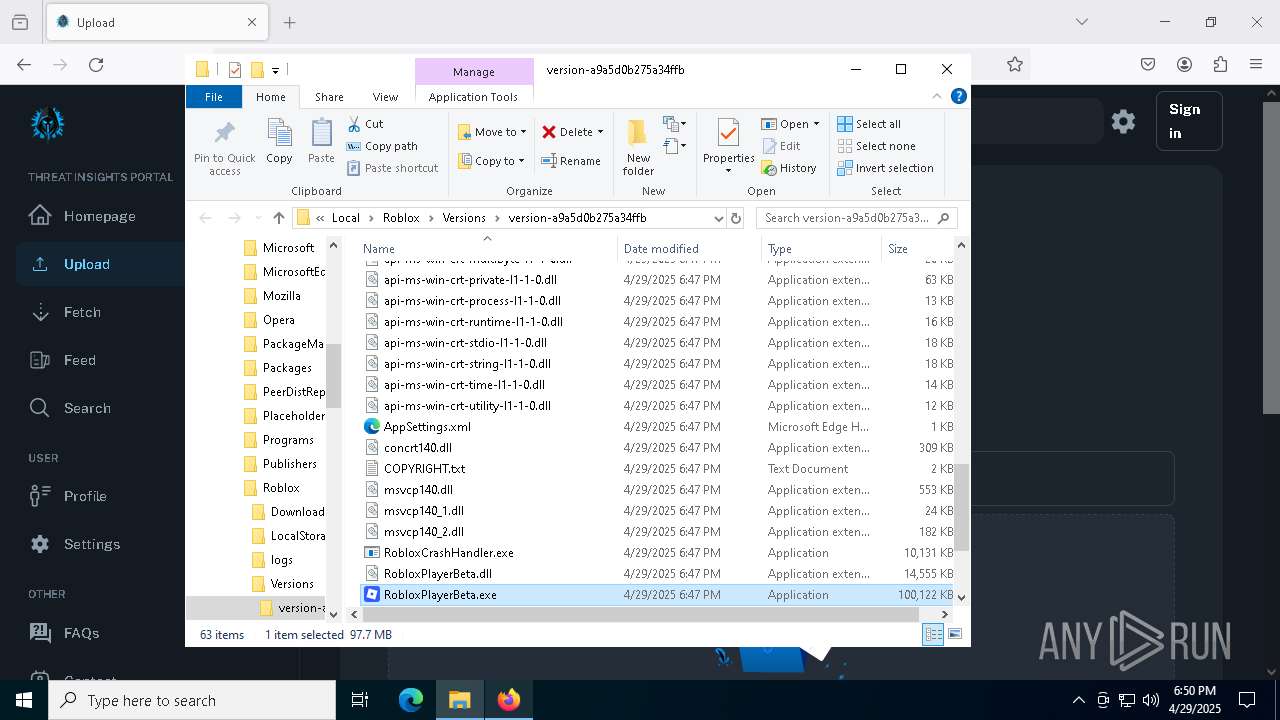Click the Copy ribbon icon
1280x720 pixels.
[x=279, y=141]
